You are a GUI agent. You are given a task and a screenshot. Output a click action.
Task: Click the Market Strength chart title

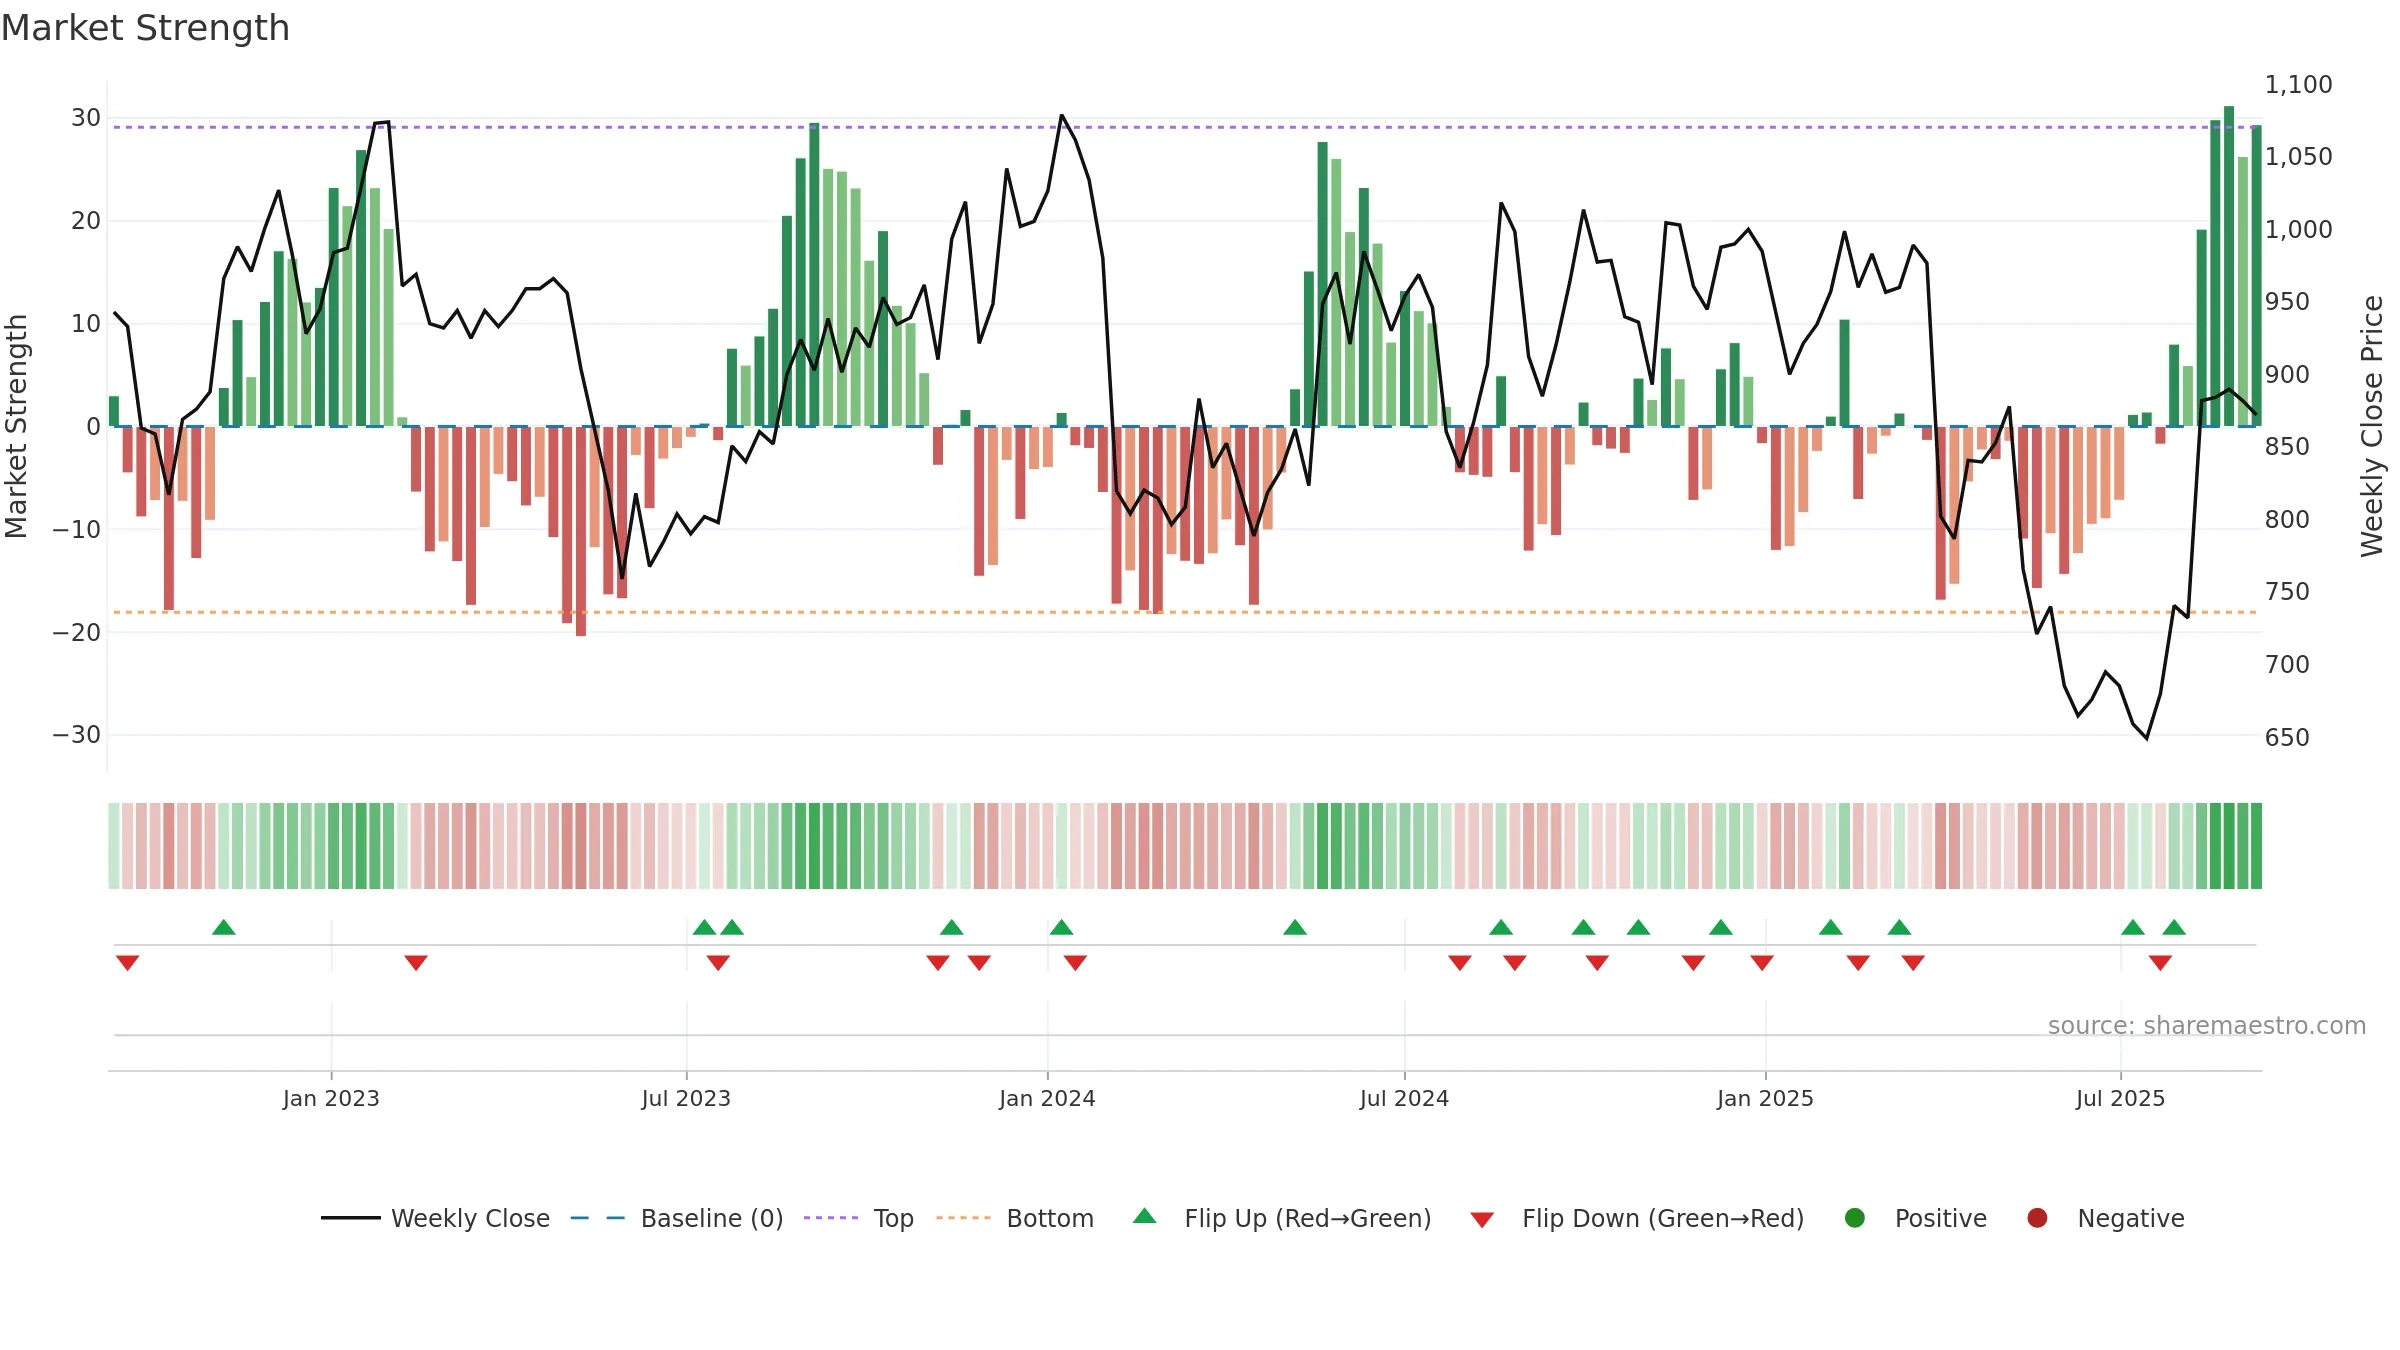[x=145, y=28]
